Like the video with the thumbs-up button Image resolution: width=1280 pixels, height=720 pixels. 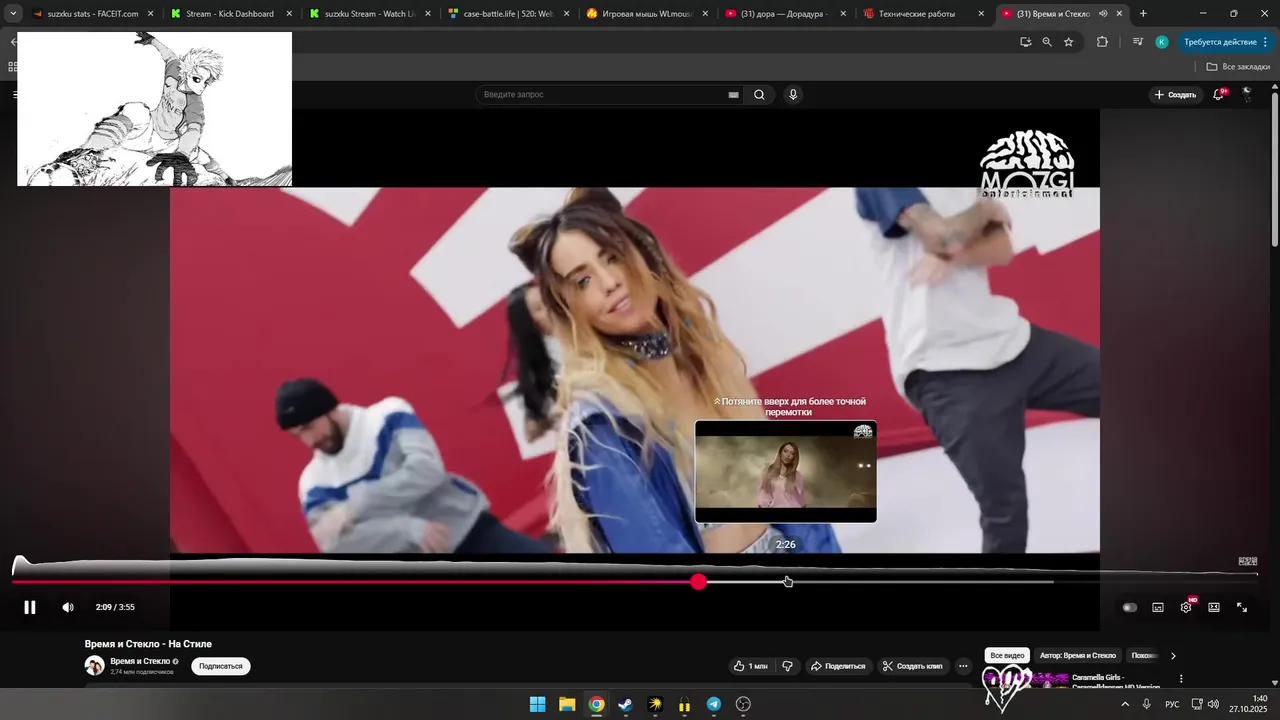pos(751,666)
